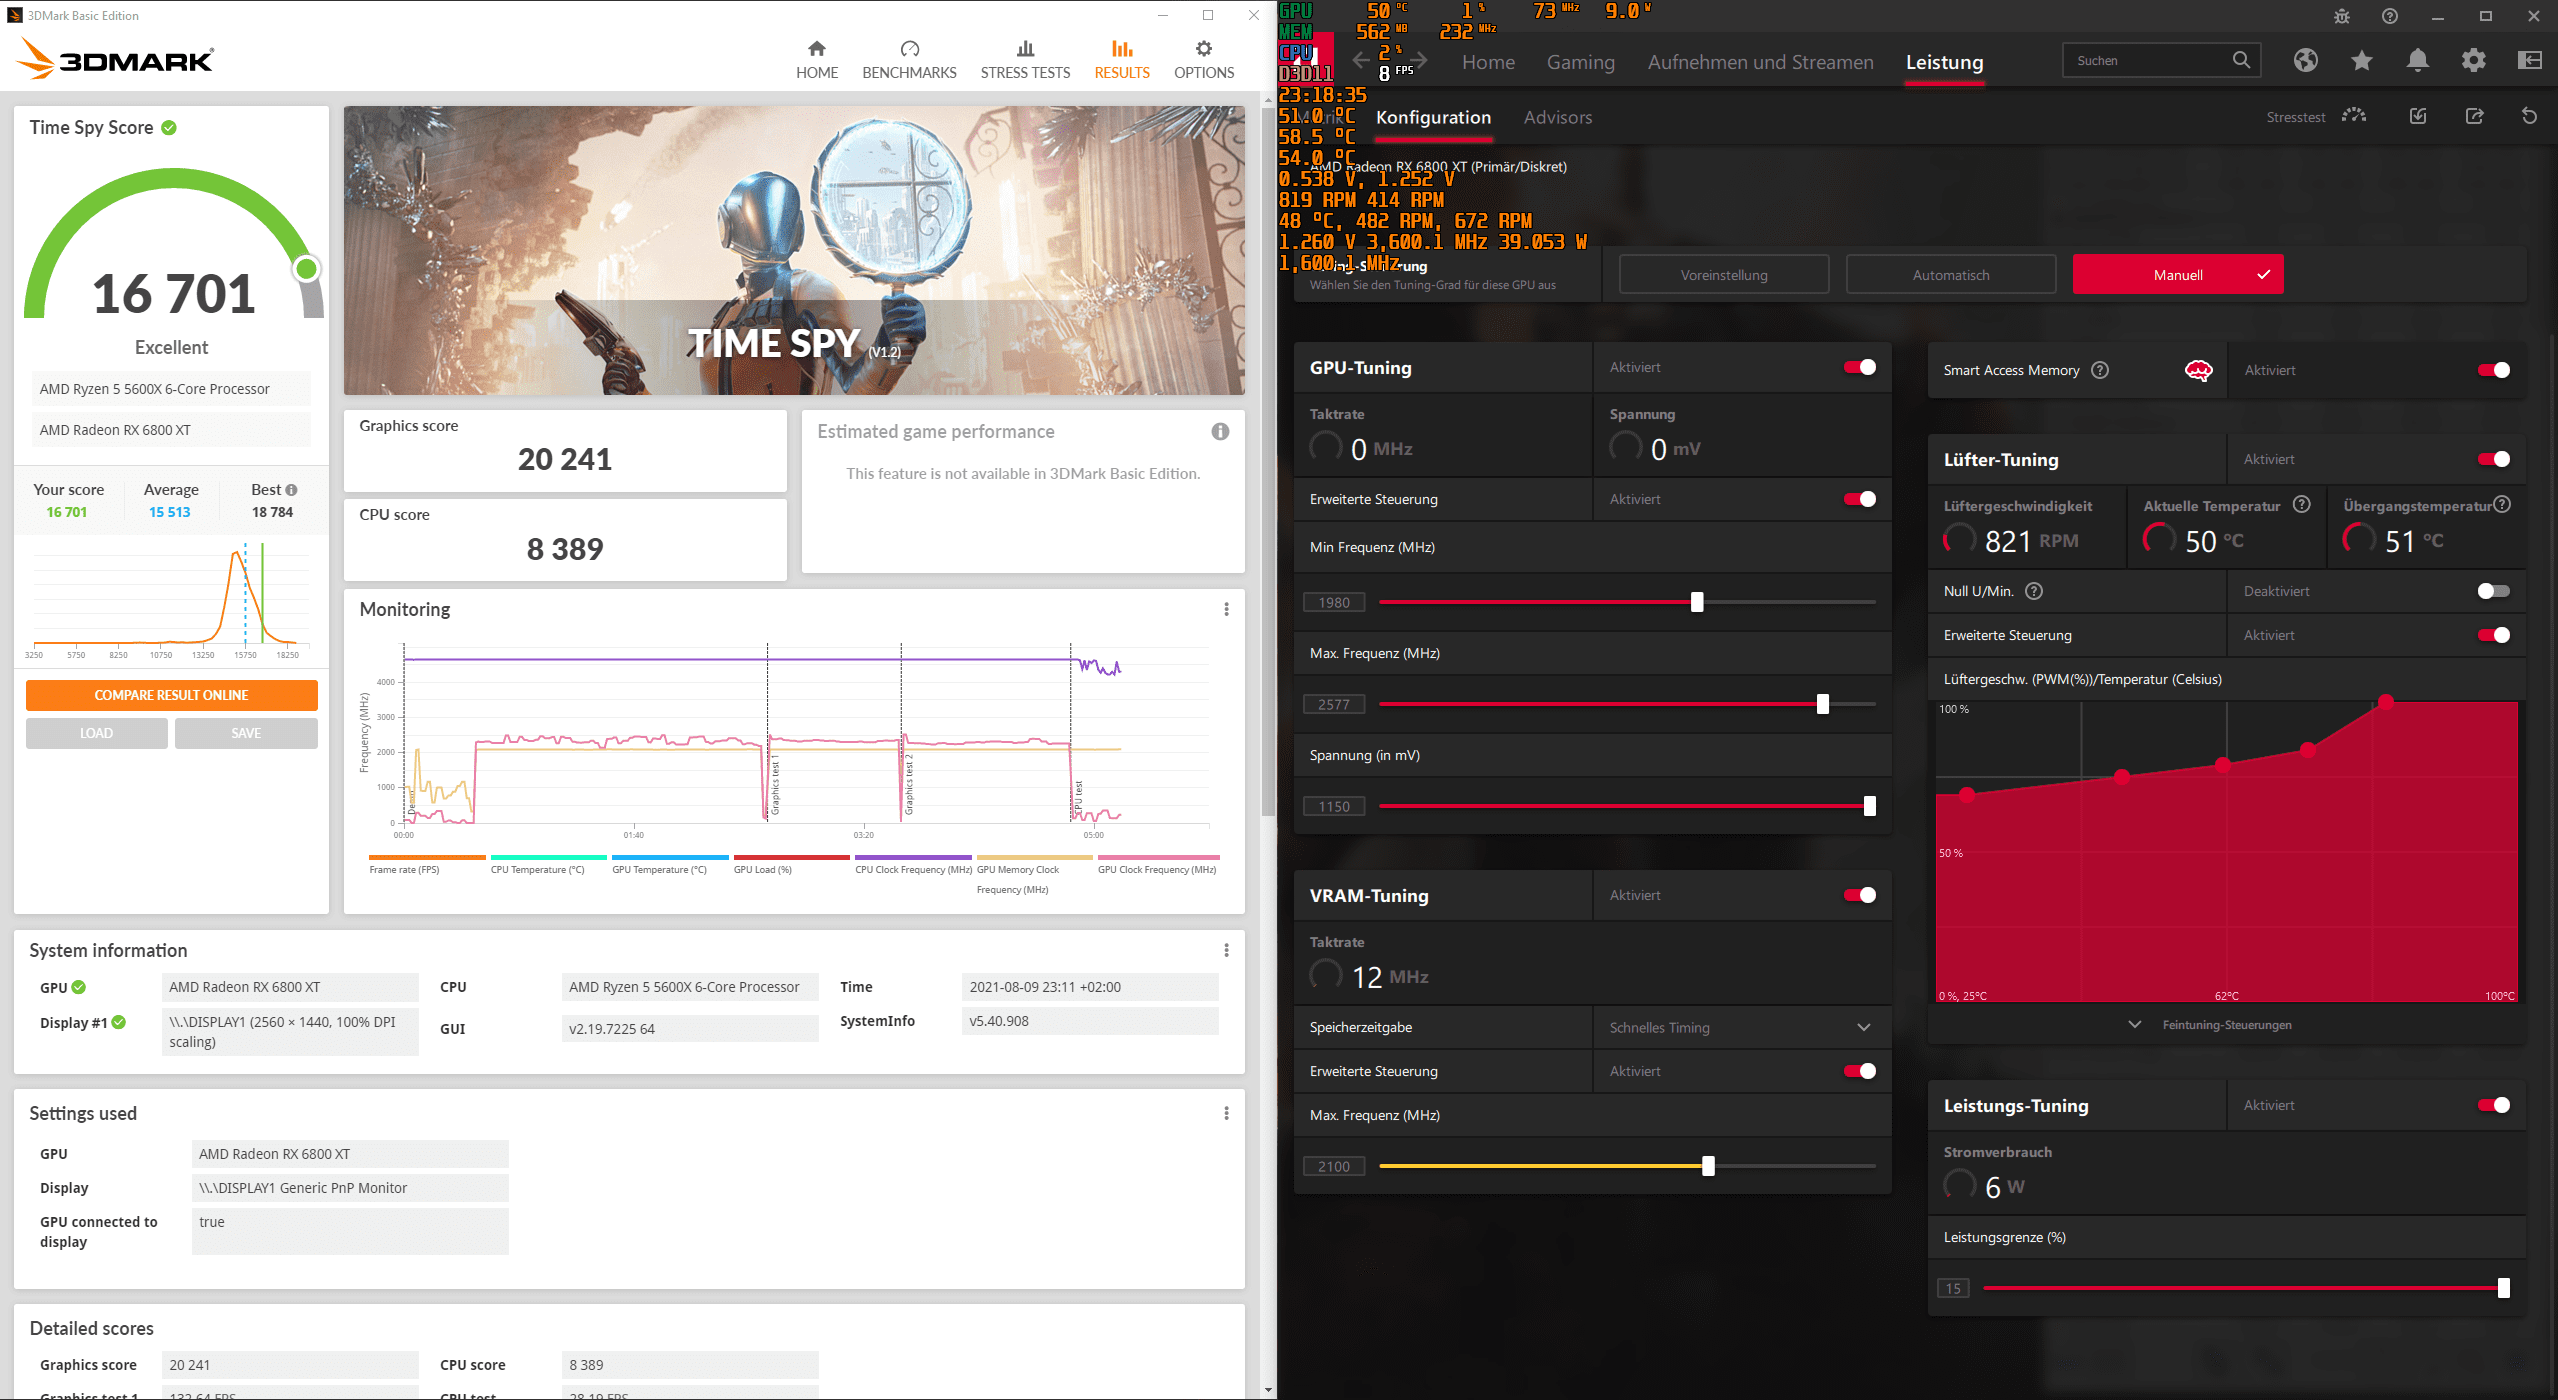
Task: Adjust GPU Max. Frequenz slider handle at 2577
Action: [x=1823, y=704]
